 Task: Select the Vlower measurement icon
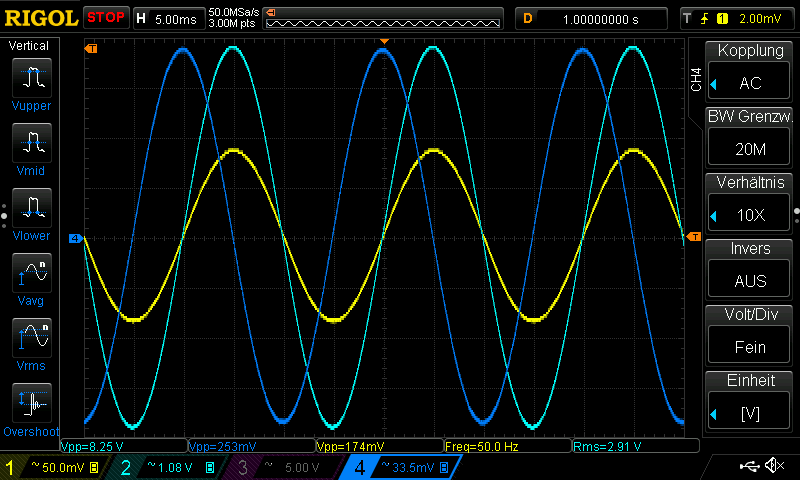(32, 208)
